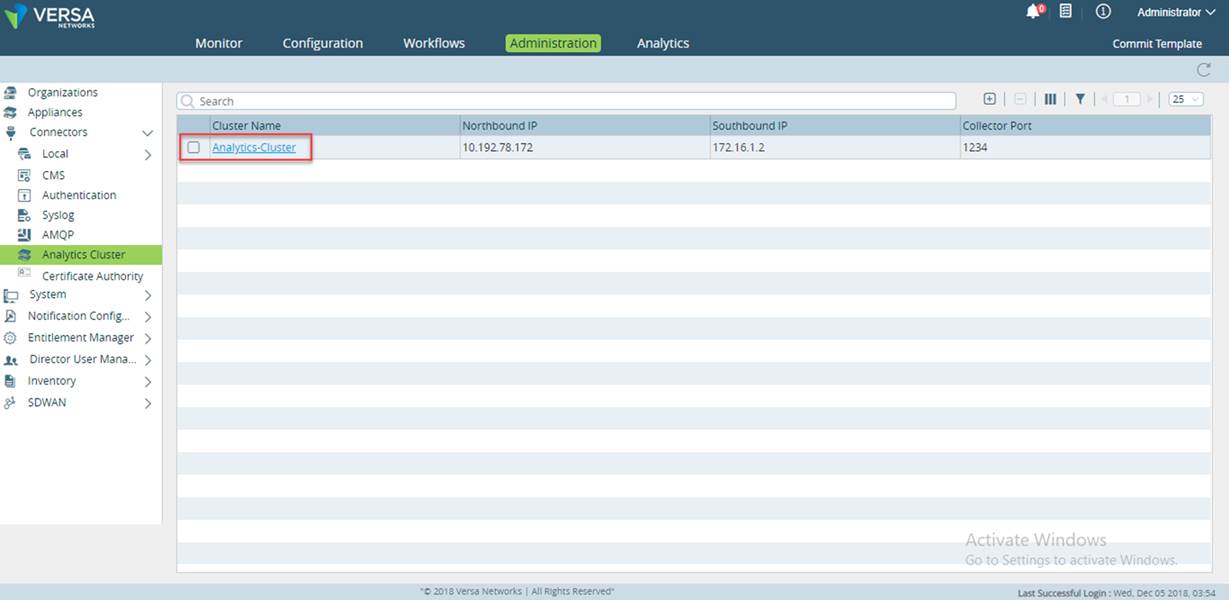Open Certificate Authority in sidebar
The width and height of the screenshot is (1229, 600).
pos(92,276)
